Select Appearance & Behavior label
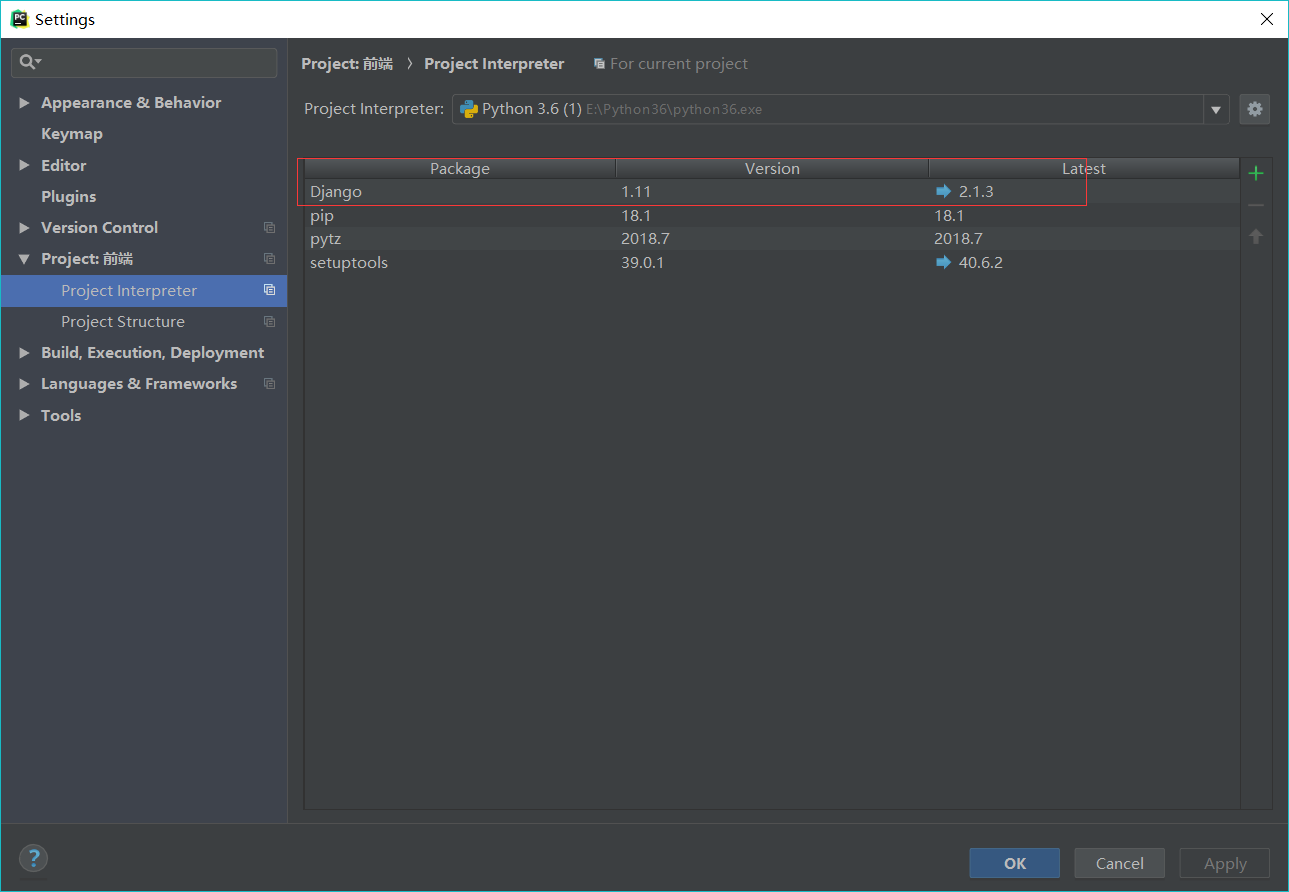The width and height of the screenshot is (1289, 892). click(x=131, y=103)
